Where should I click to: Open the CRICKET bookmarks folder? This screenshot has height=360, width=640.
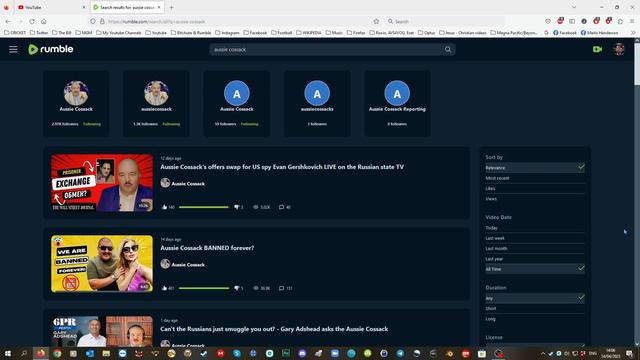[x=15, y=33]
